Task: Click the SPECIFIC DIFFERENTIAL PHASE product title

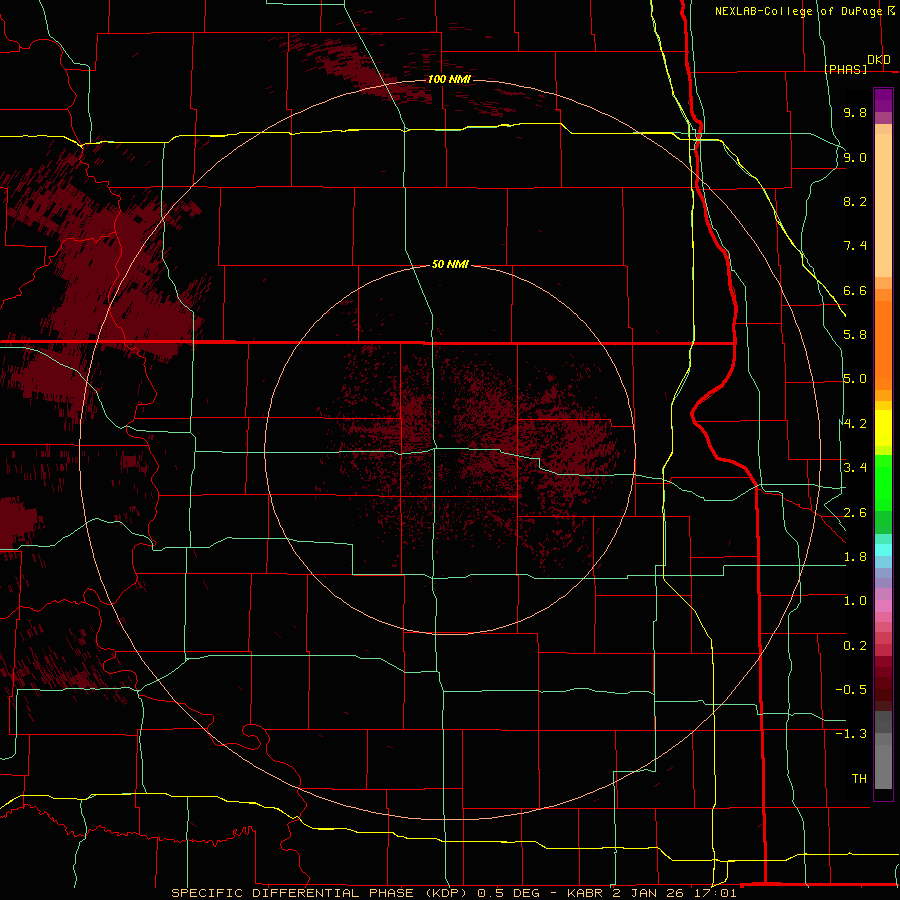Action: tap(292, 893)
